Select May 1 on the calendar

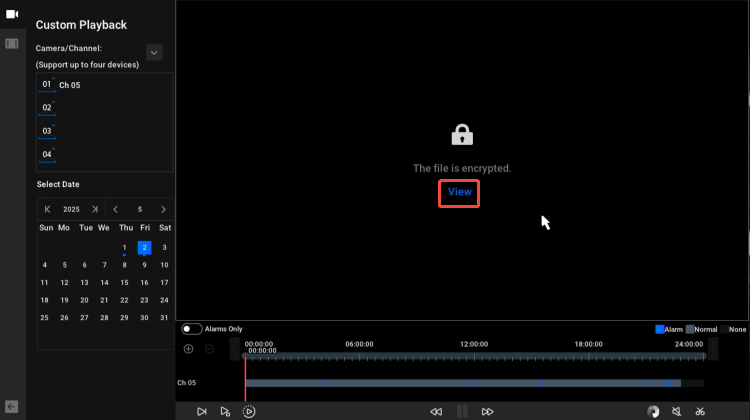(124, 247)
